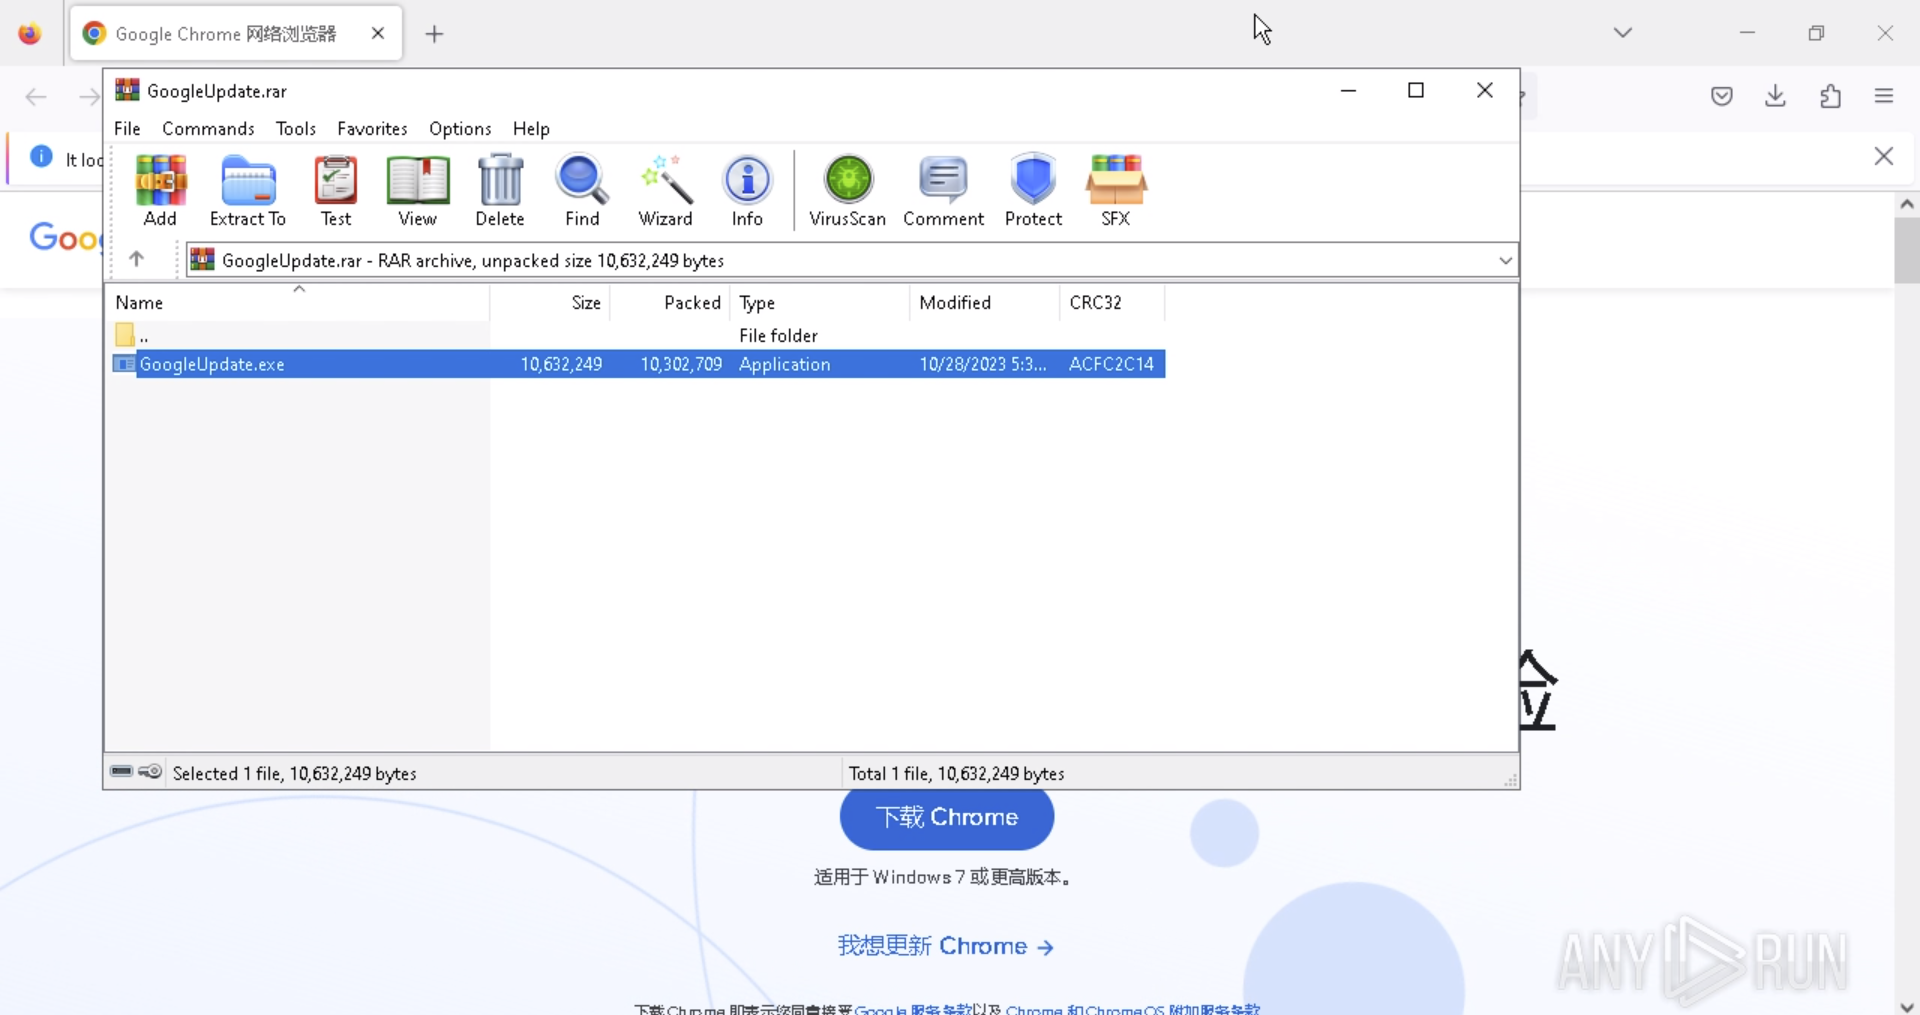
Task: Open the Options menu
Action: [460, 129]
